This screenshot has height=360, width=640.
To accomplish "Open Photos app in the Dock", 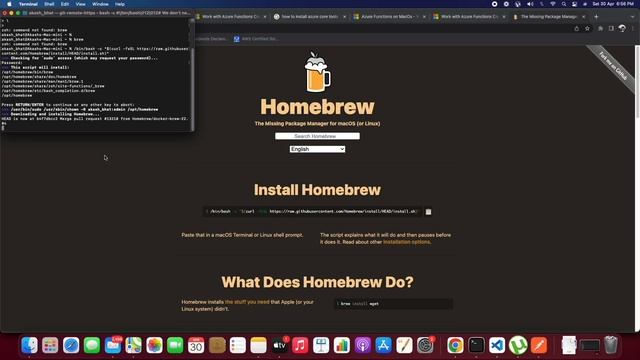I will pyautogui.click(x=154, y=345).
